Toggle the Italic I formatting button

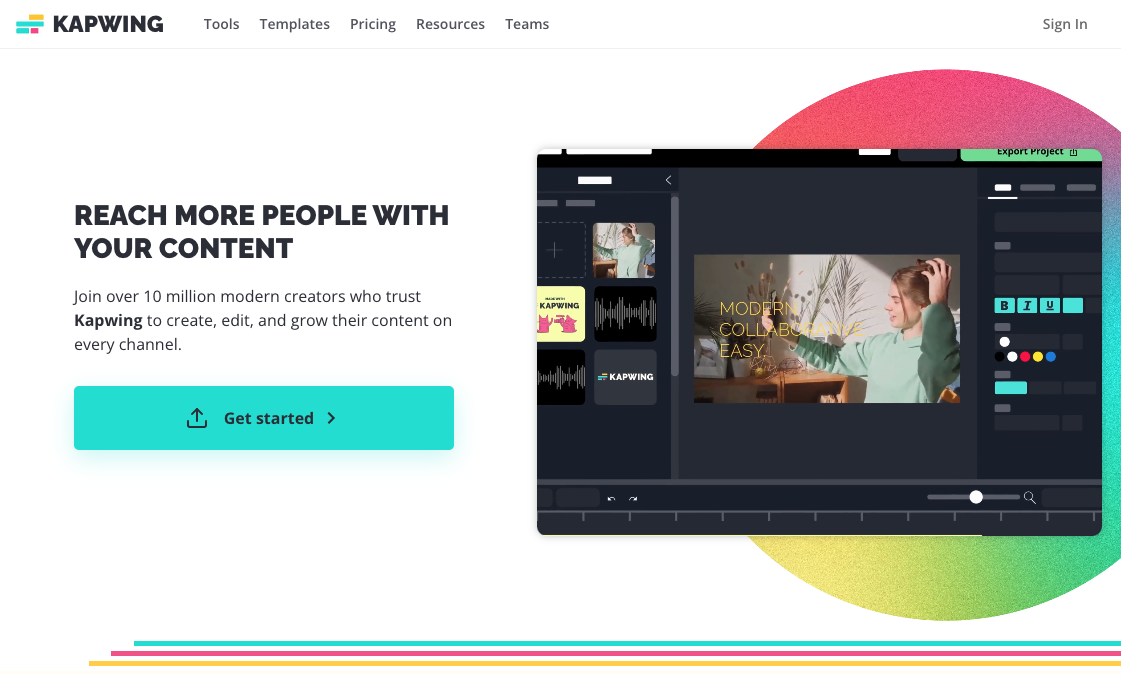(x=1027, y=306)
